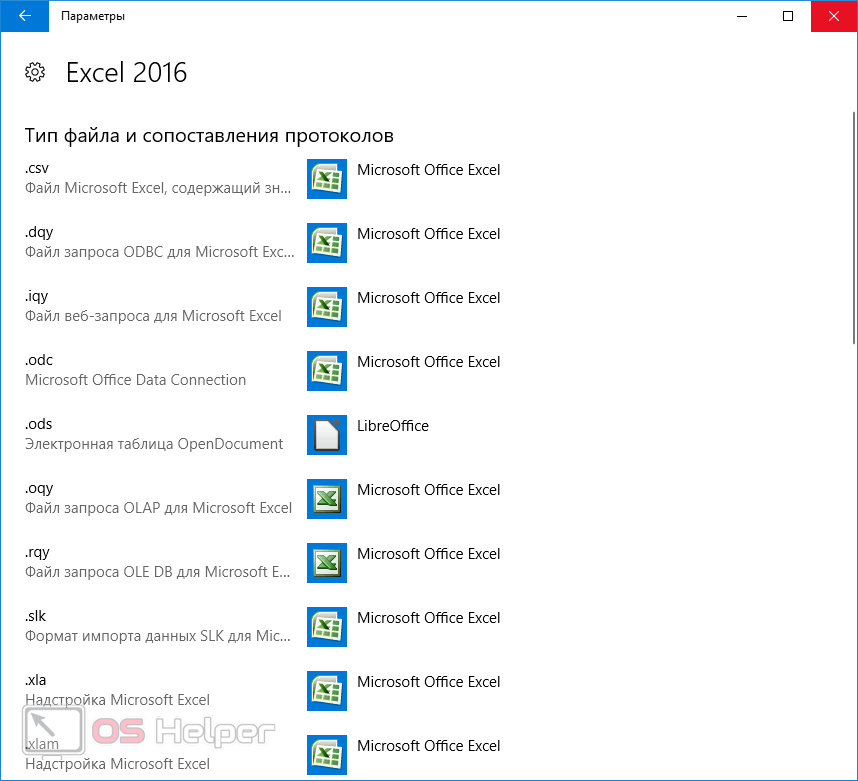Open the Excel icon for .oqy
Viewport: 858px width, 781px height.
(327, 499)
